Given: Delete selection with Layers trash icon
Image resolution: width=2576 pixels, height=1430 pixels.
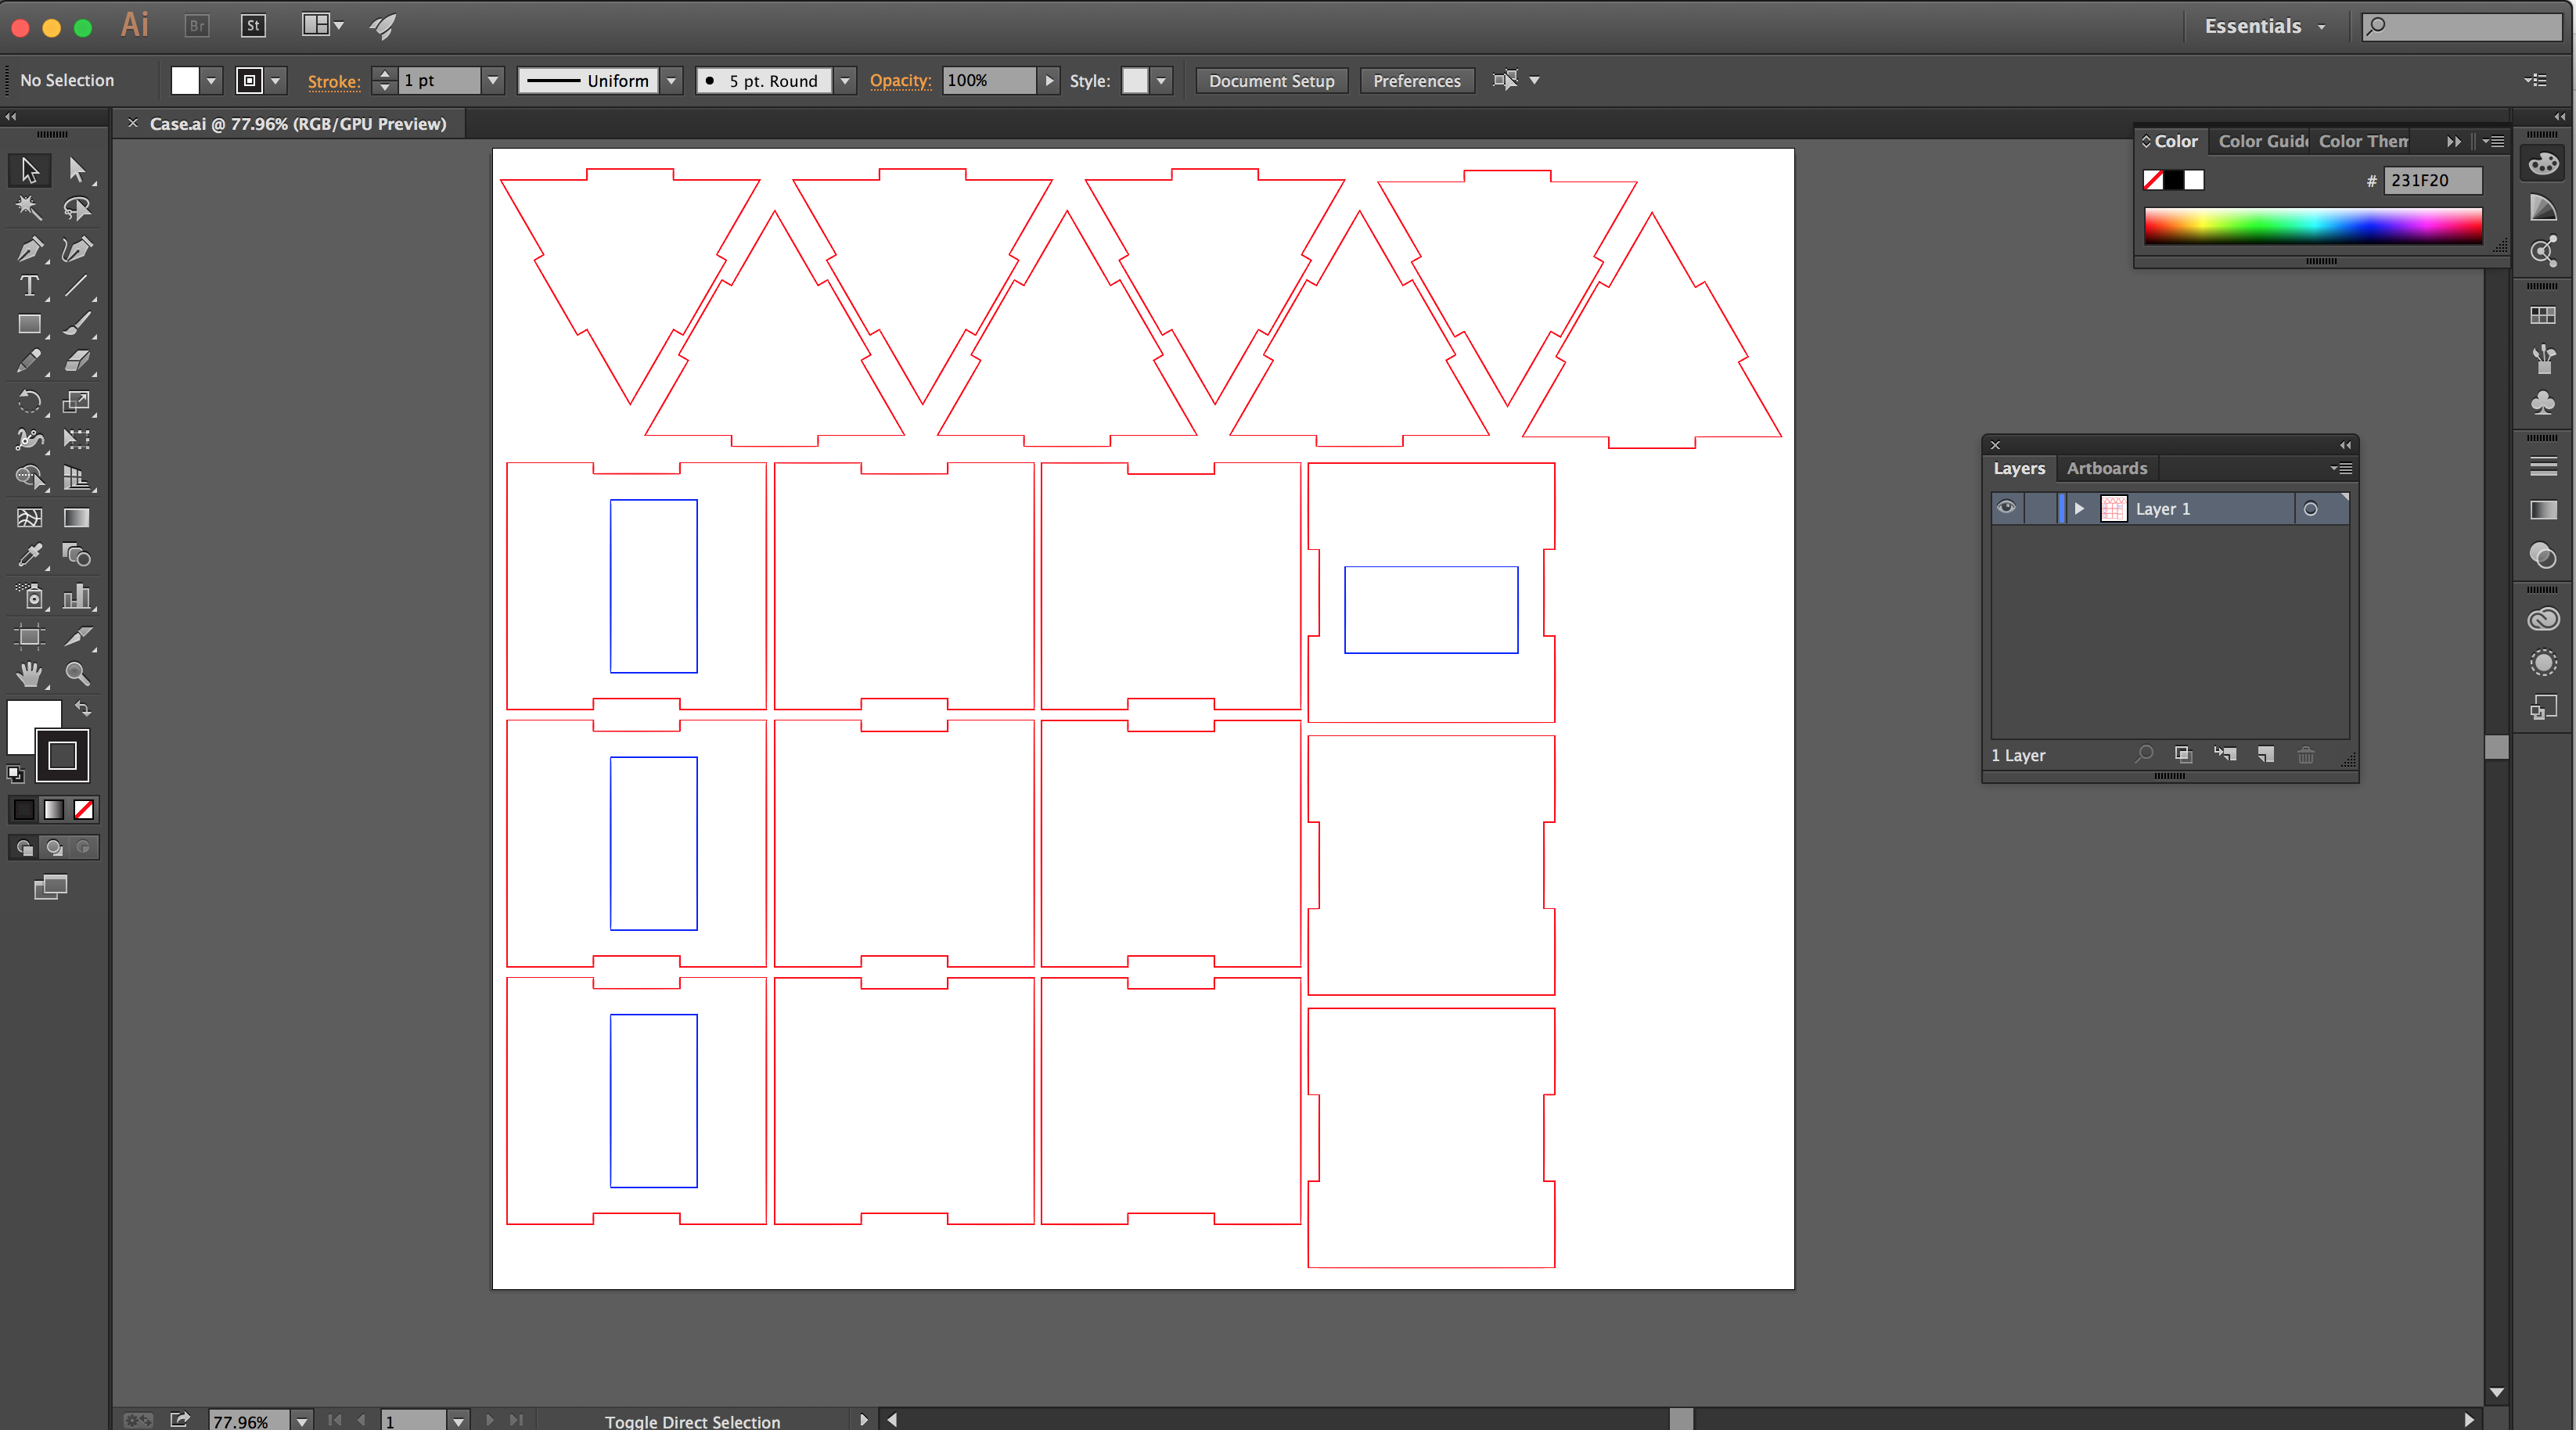Looking at the screenshot, I should 2306,755.
